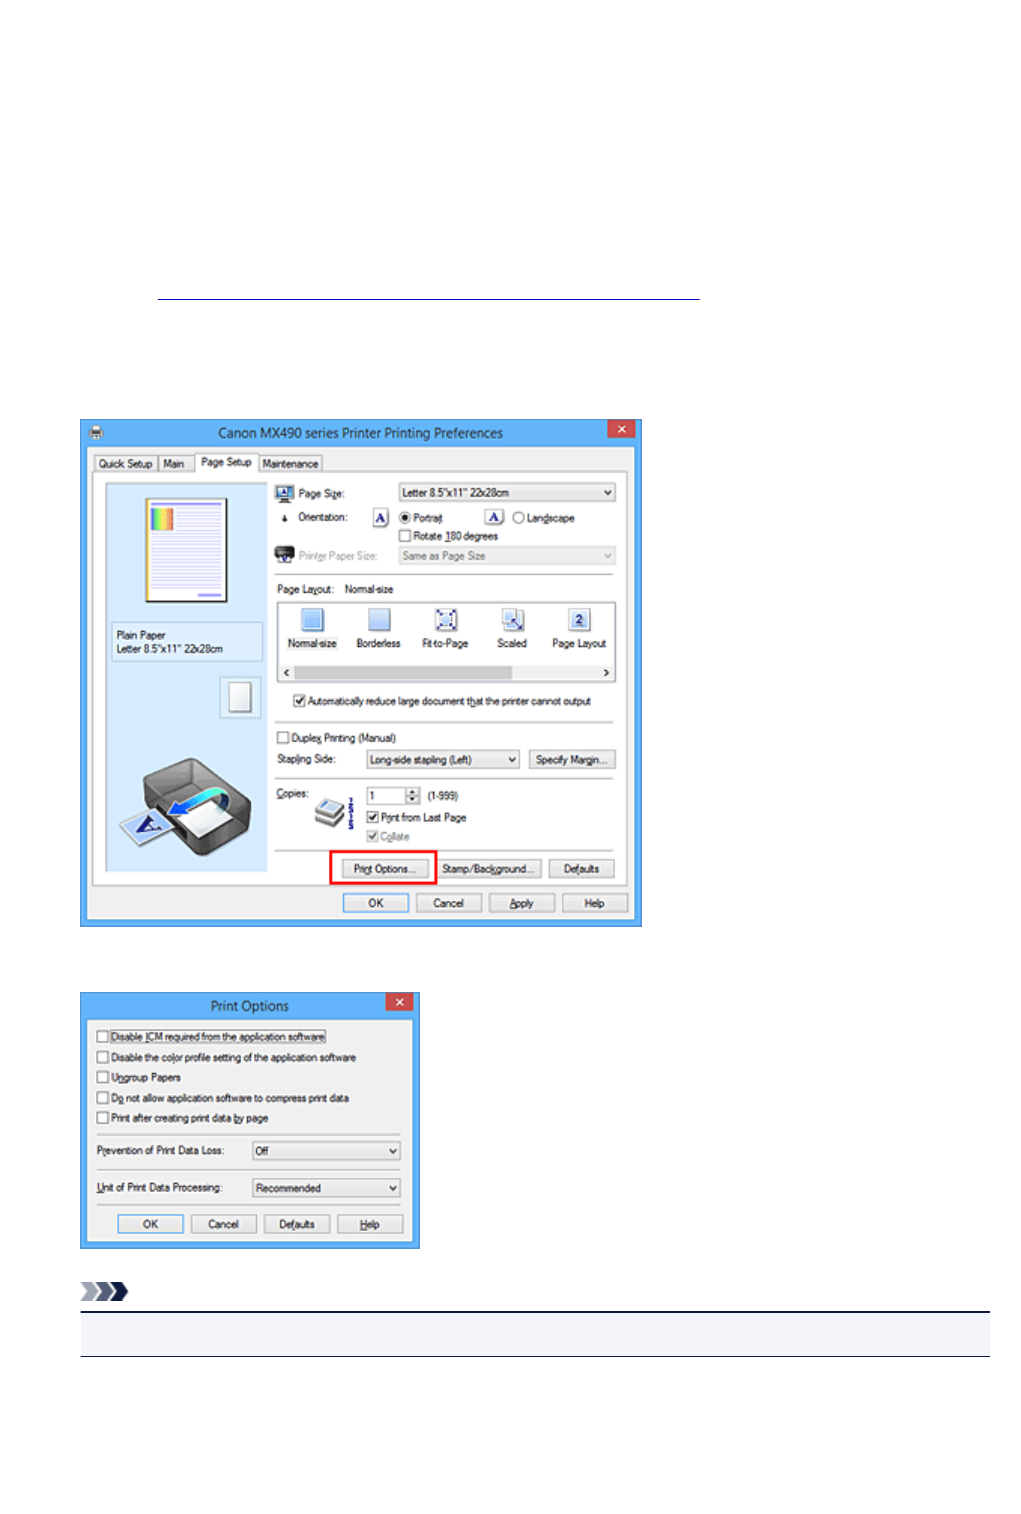Click the Portrait orientation icon
This screenshot has width=1021, height=1514.
click(x=380, y=517)
